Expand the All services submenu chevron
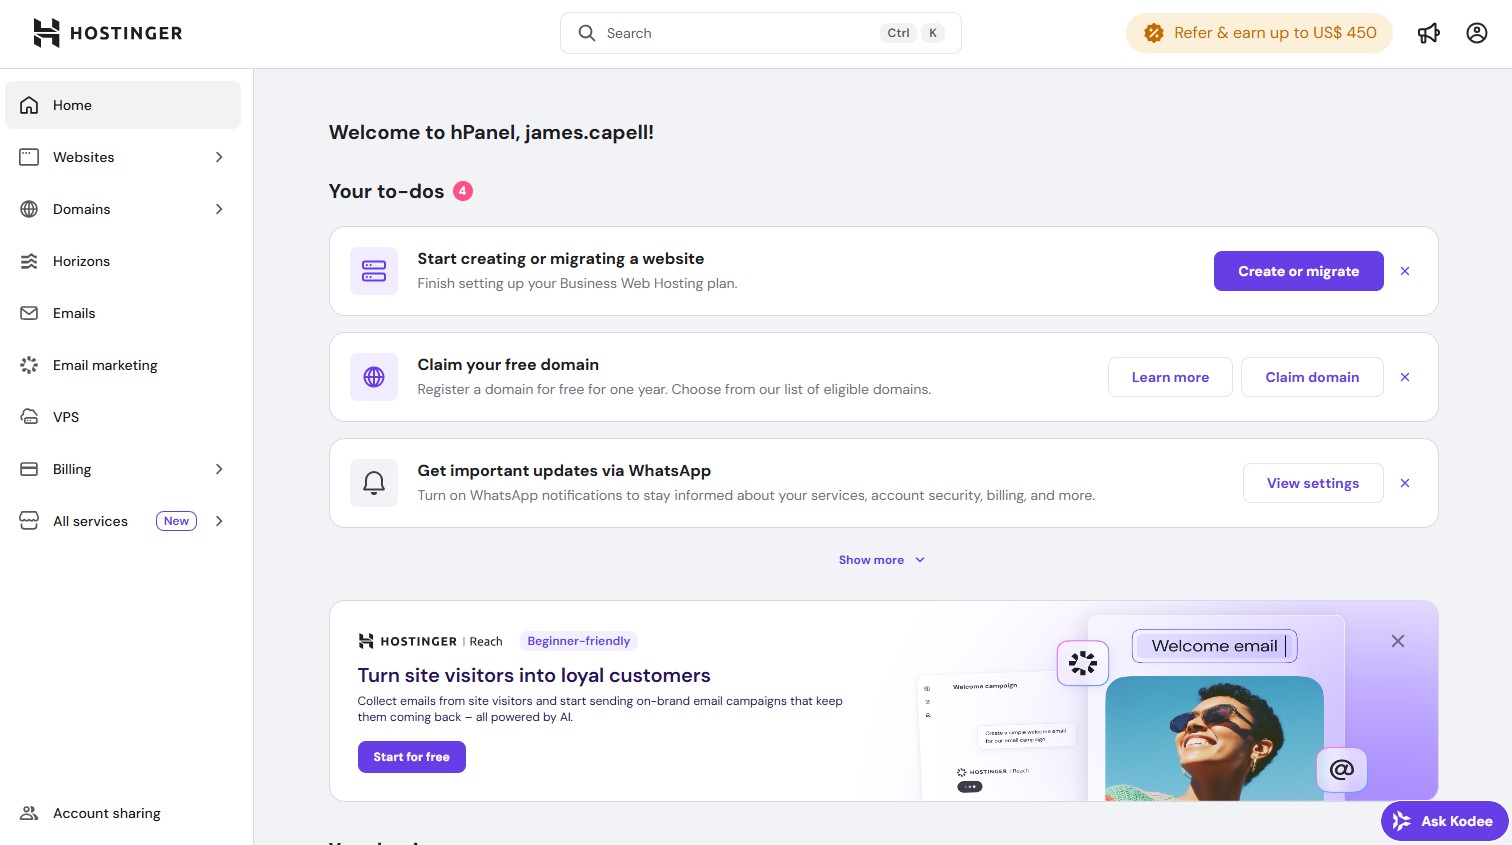Image resolution: width=1512 pixels, height=845 pixels. (x=219, y=521)
